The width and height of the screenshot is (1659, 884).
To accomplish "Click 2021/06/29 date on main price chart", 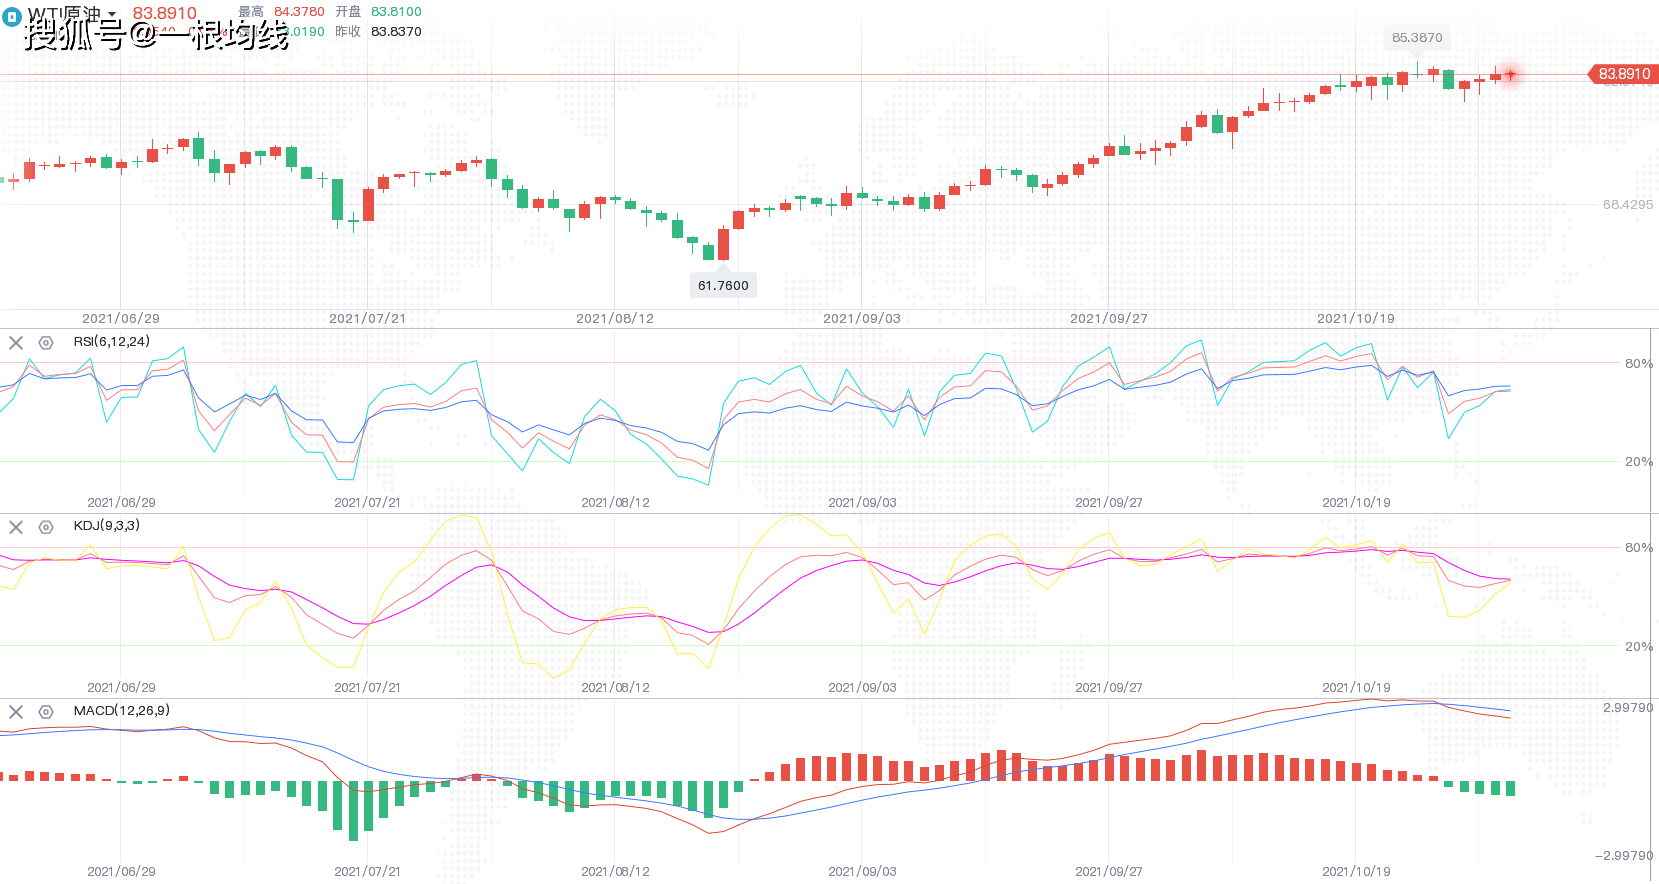I will pos(121,318).
